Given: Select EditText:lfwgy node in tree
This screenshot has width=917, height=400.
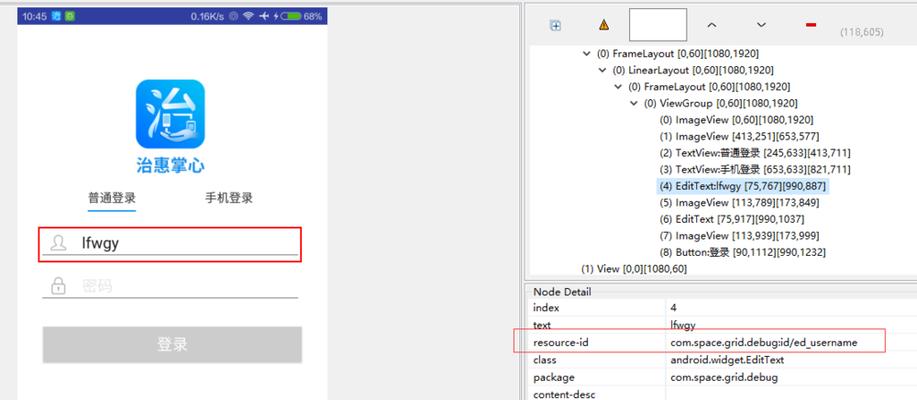Looking at the screenshot, I should click(x=743, y=186).
